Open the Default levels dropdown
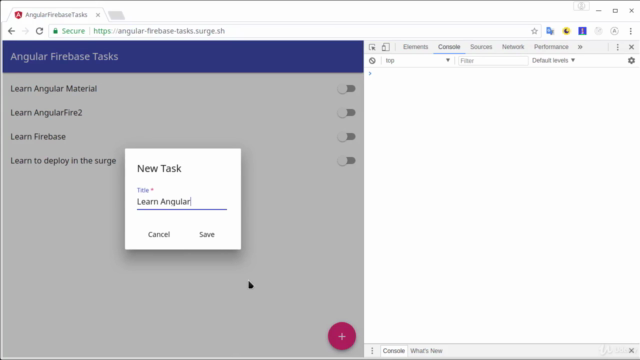Viewport: 640px width, 360px height. pyautogui.click(x=553, y=60)
